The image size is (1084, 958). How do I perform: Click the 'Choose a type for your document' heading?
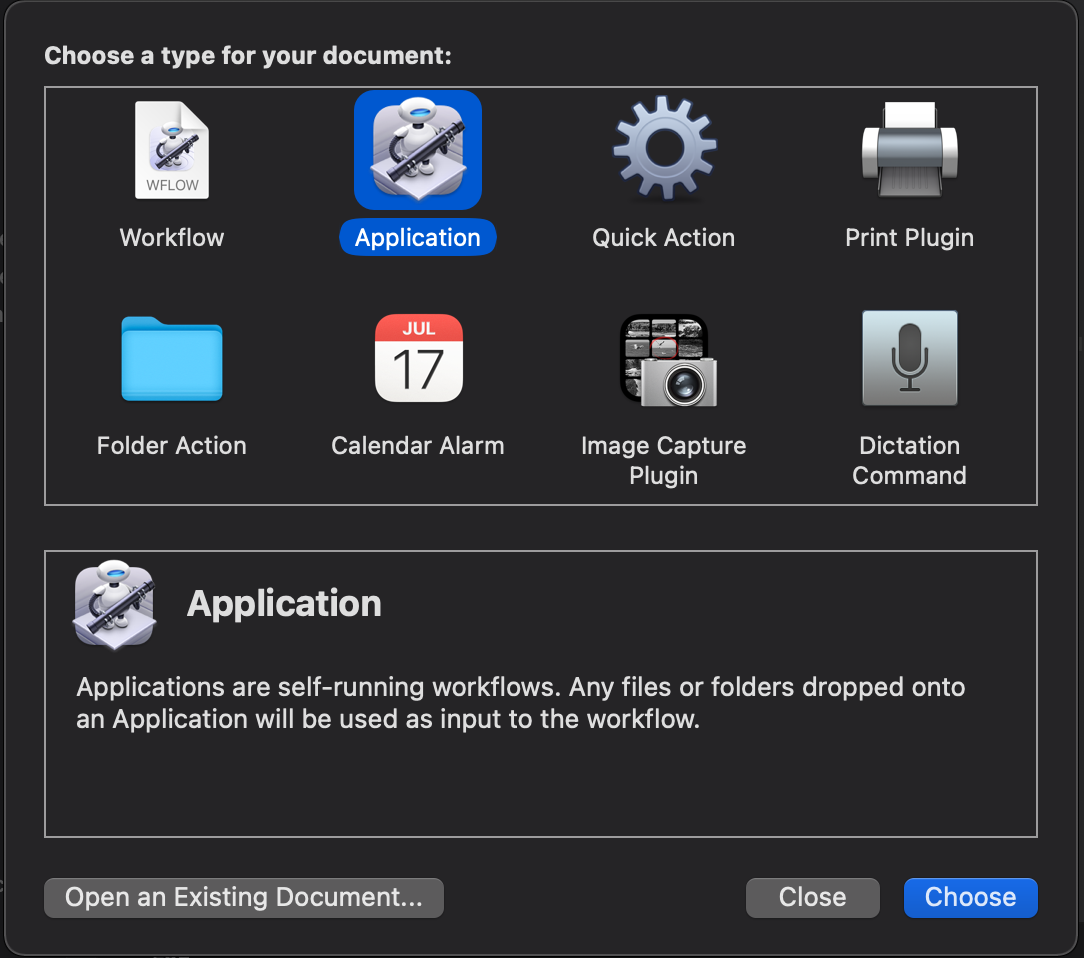click(247, 55)
